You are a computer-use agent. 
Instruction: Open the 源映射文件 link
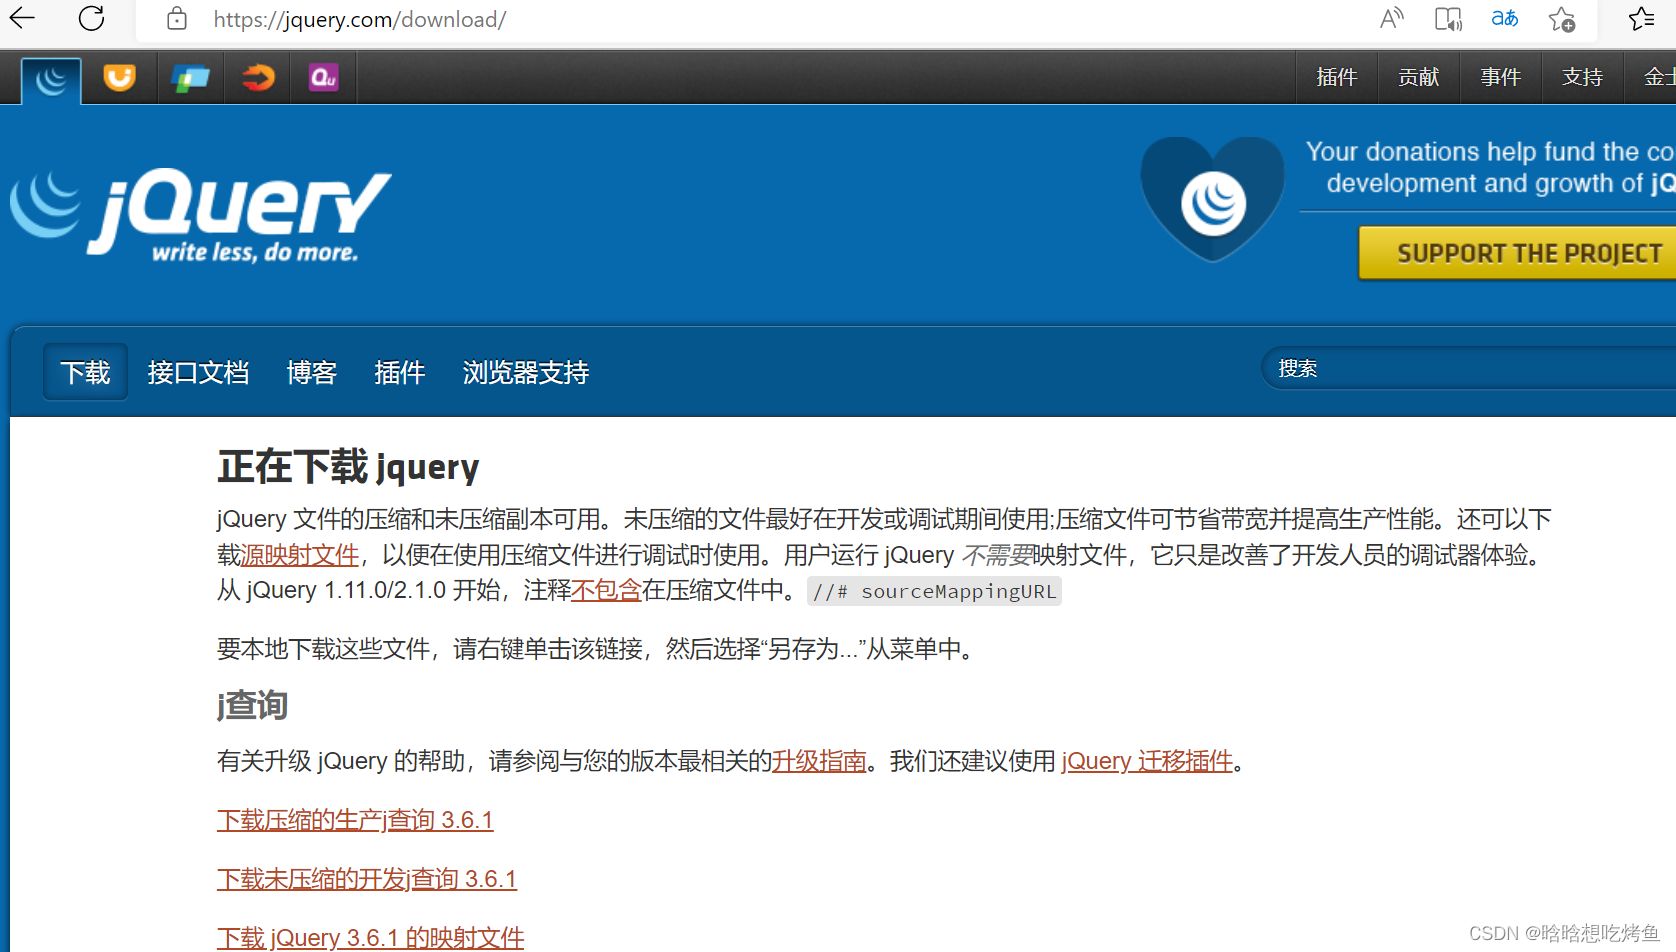[x=299, y=554]
